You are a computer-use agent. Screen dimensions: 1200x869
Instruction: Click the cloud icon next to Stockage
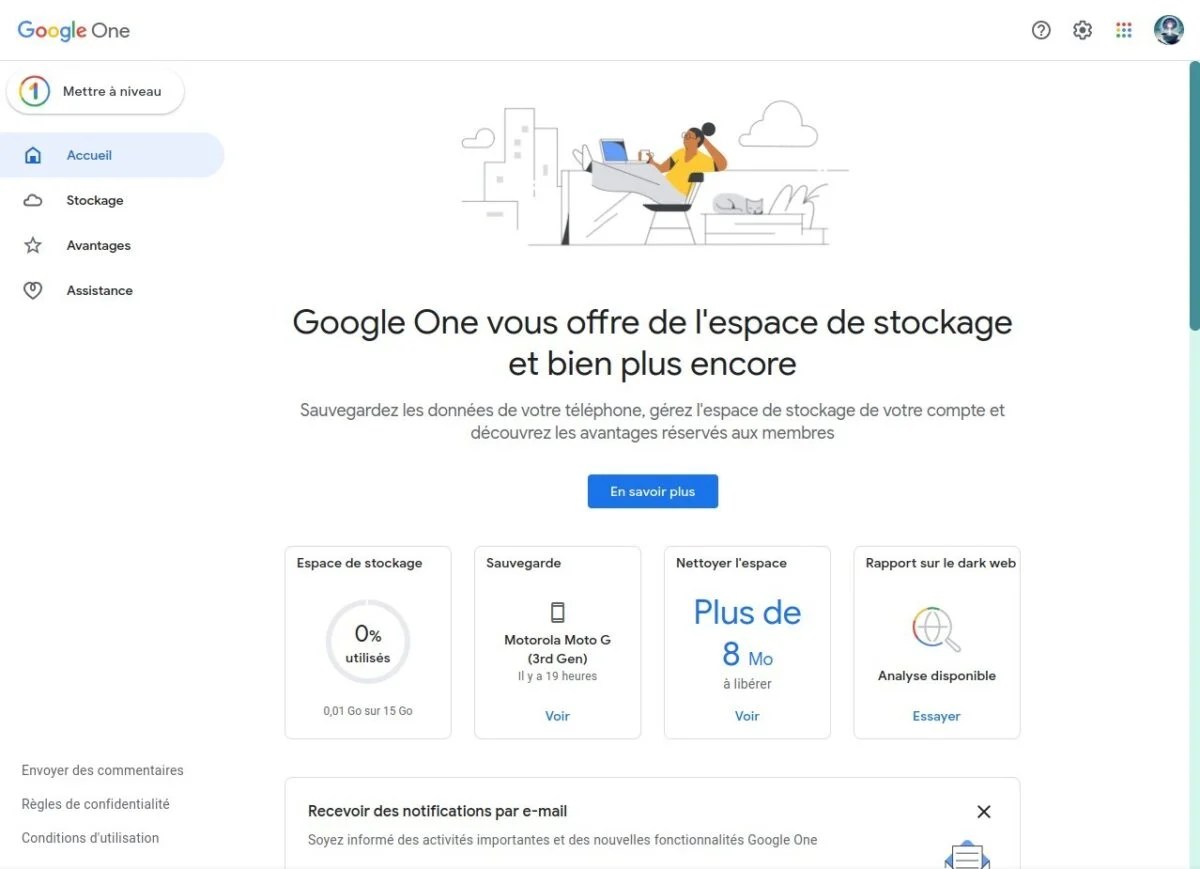tap(33, 200)
